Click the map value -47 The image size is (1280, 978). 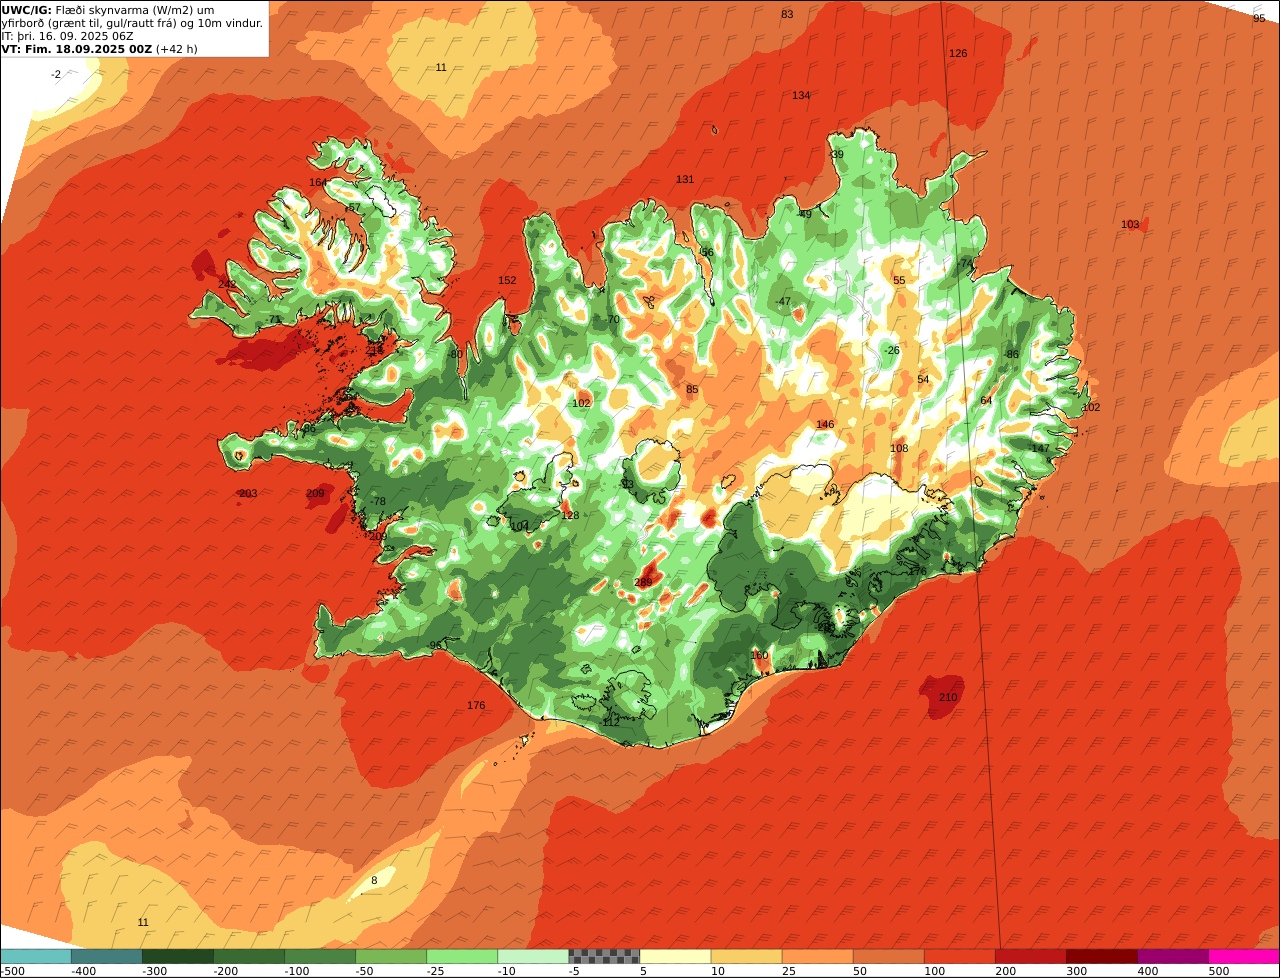click(783, 301)
